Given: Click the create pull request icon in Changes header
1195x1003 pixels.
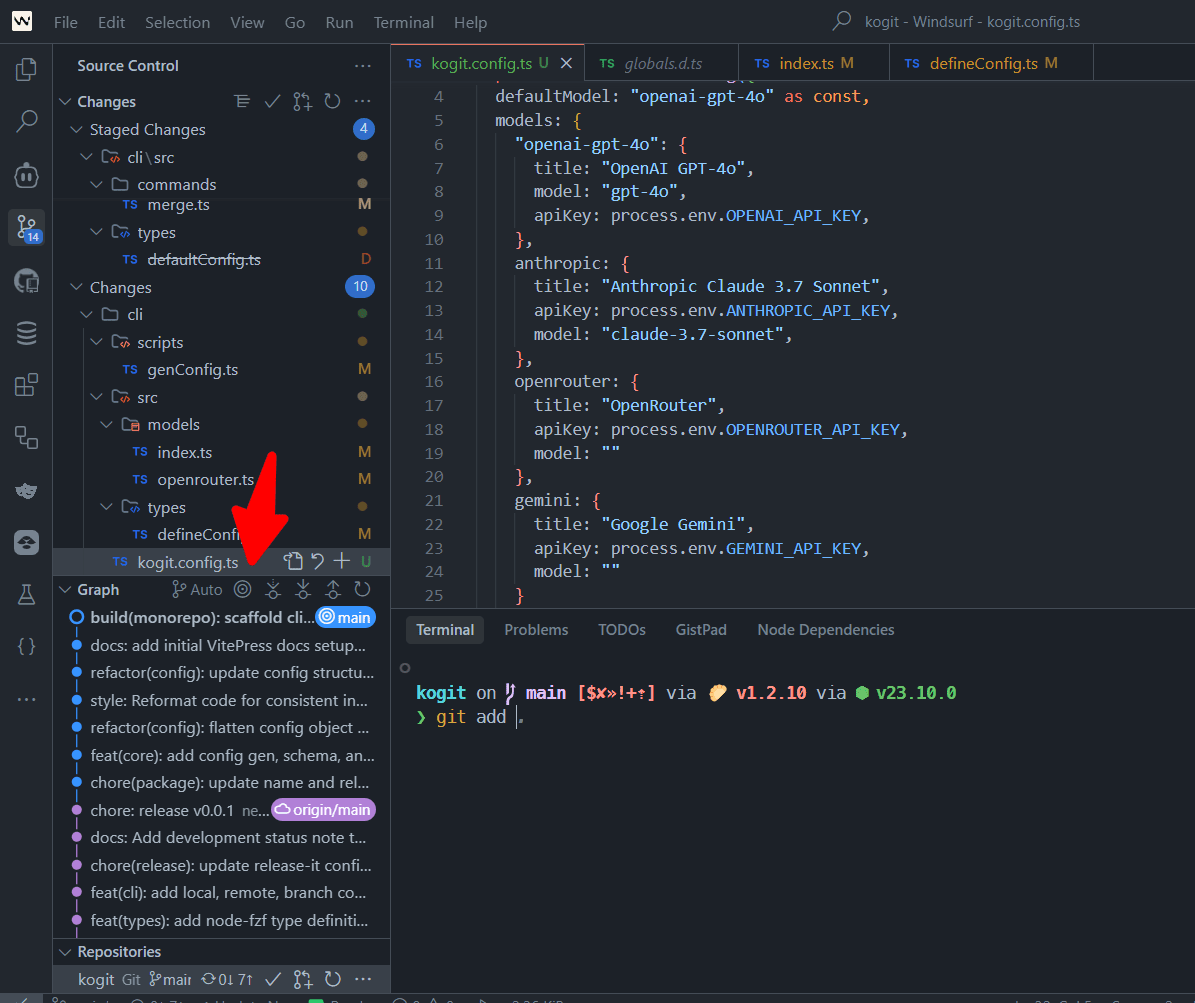Looking at the screenshot, I should 303,101.
